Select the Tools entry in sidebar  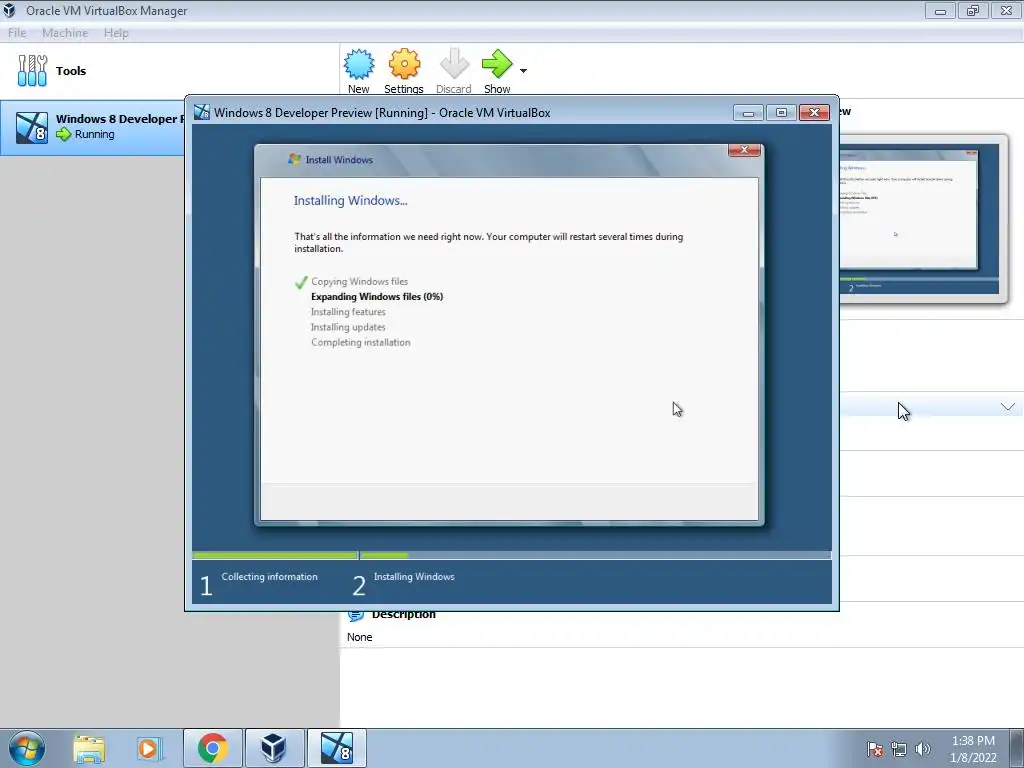tap(170, 71)
